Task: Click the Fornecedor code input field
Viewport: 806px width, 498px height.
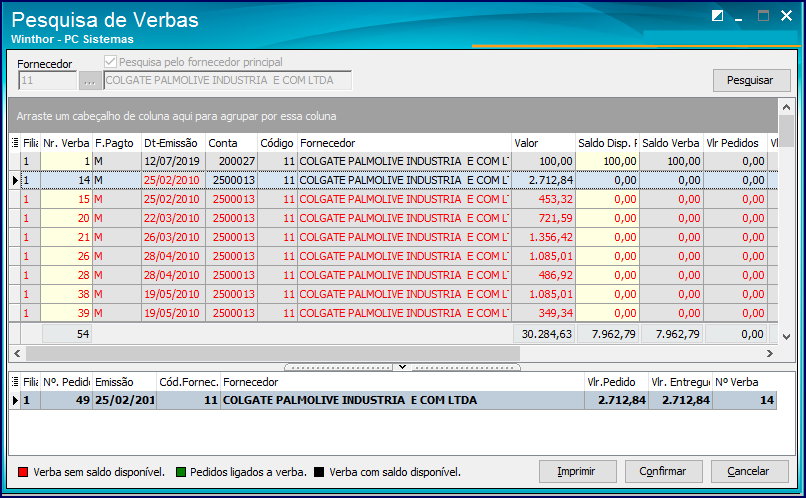Action: [47, 81]
